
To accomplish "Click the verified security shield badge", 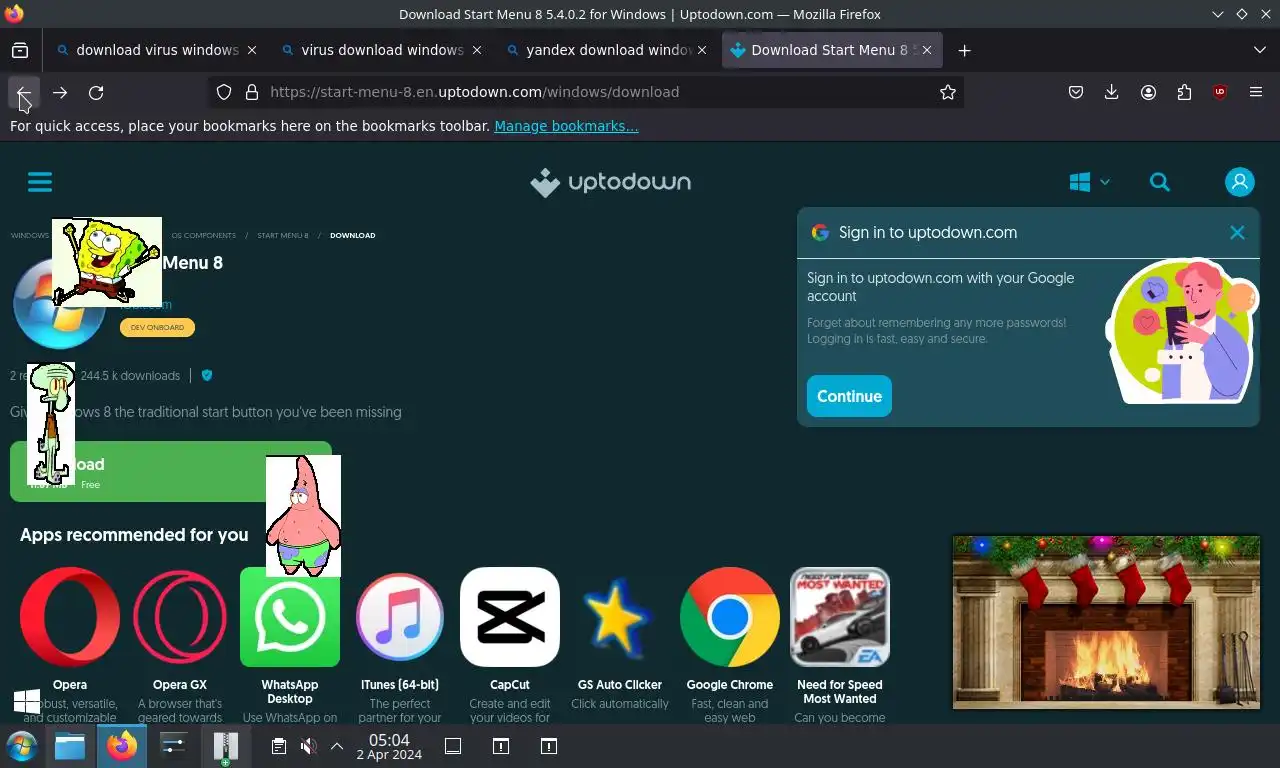I will [207, 375].
